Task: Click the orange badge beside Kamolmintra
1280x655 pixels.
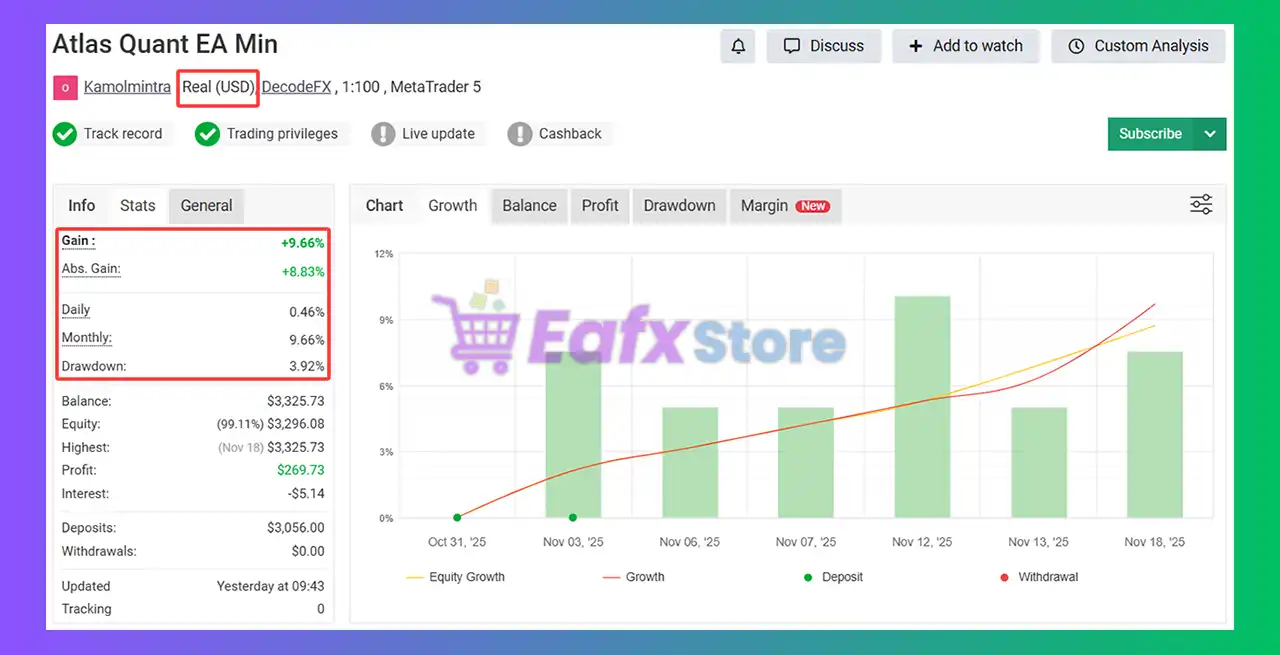Action: click(64, 88)
